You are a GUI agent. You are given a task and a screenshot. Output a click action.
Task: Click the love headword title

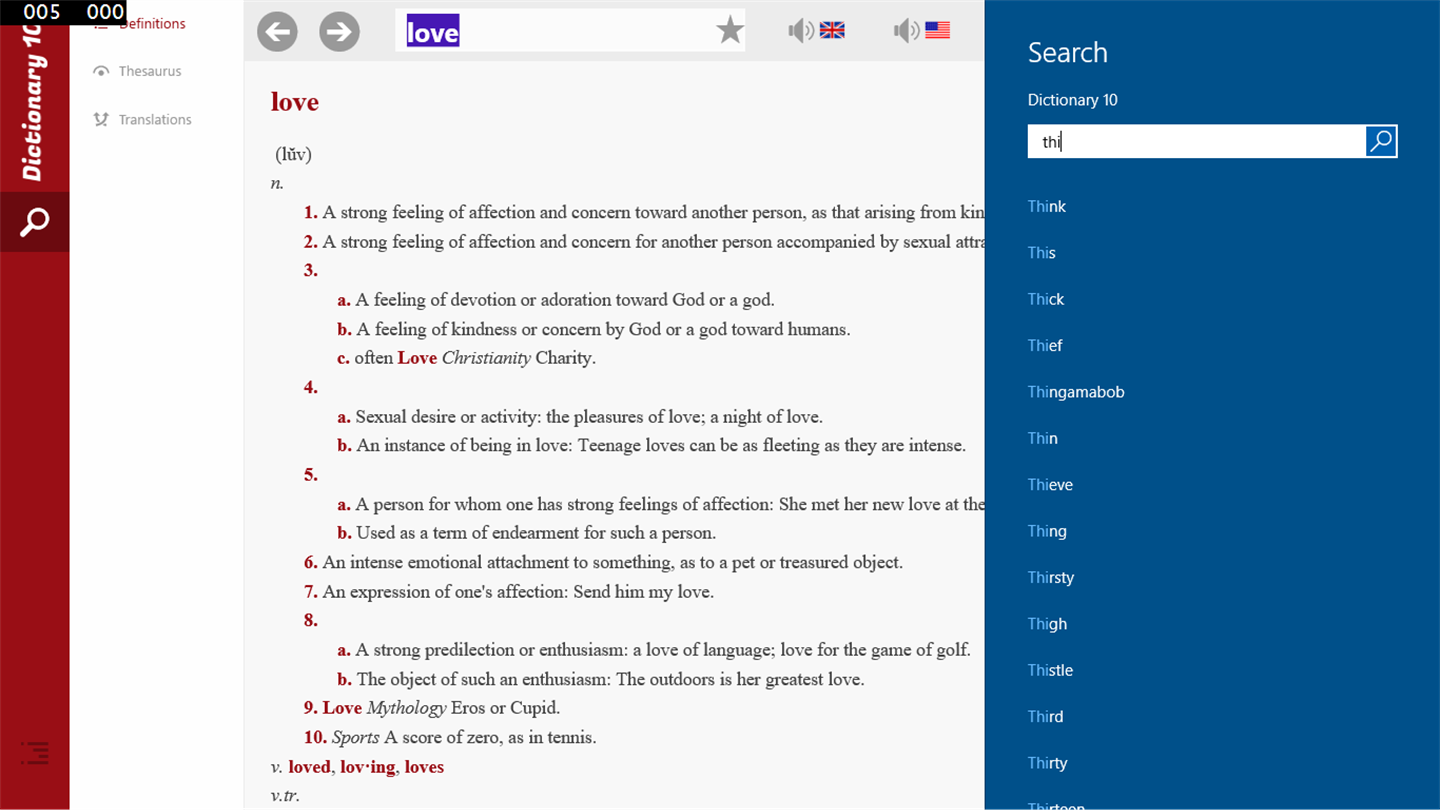click(x=295, y=102)
